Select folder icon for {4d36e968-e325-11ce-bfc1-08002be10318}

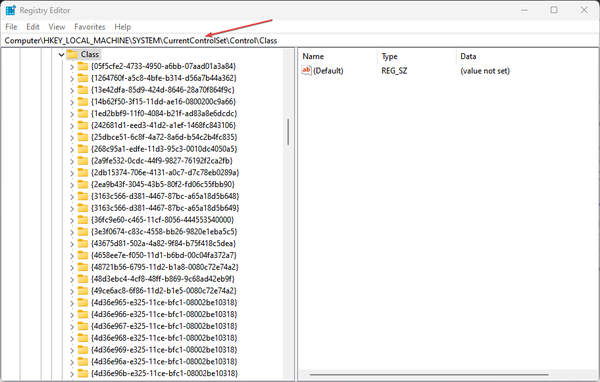tap(83, 338)
